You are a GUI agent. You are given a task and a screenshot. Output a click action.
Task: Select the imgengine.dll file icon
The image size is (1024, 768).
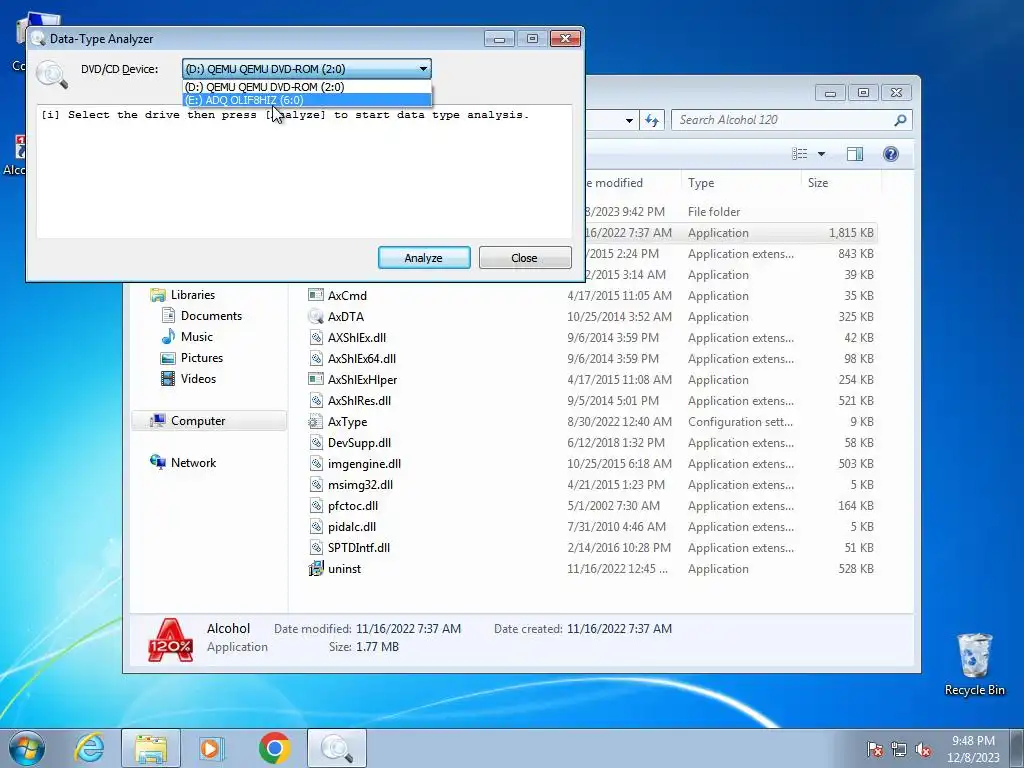(315, 464)
